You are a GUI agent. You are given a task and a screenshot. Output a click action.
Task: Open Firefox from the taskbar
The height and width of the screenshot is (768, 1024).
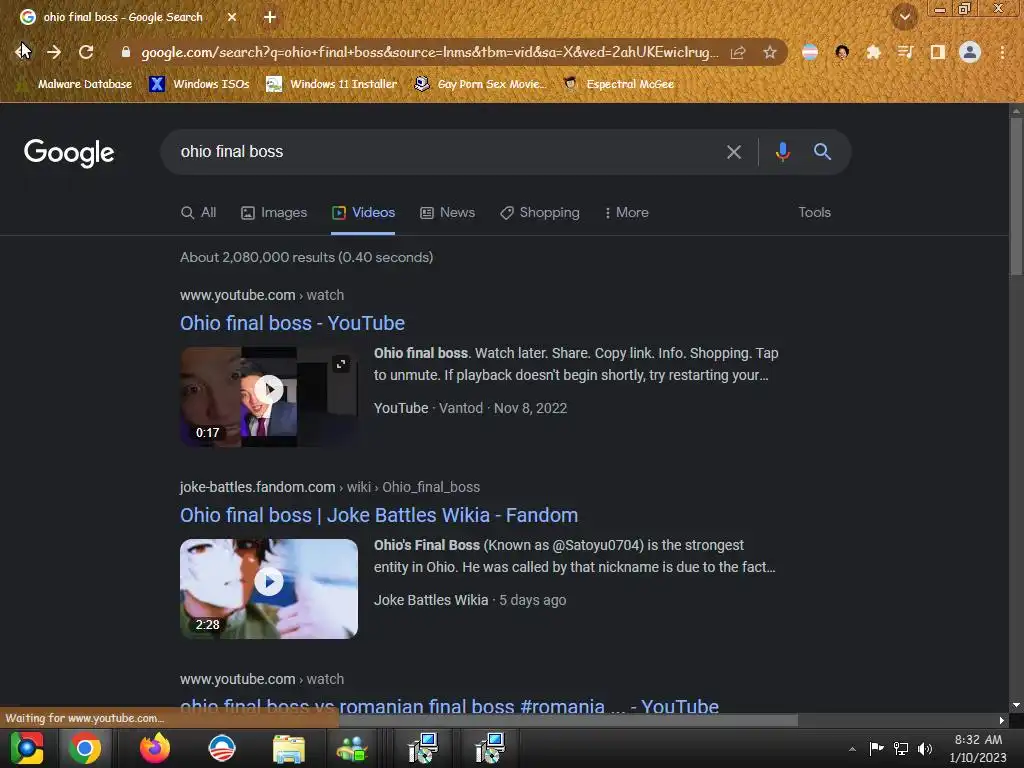(x=155, y=748)
